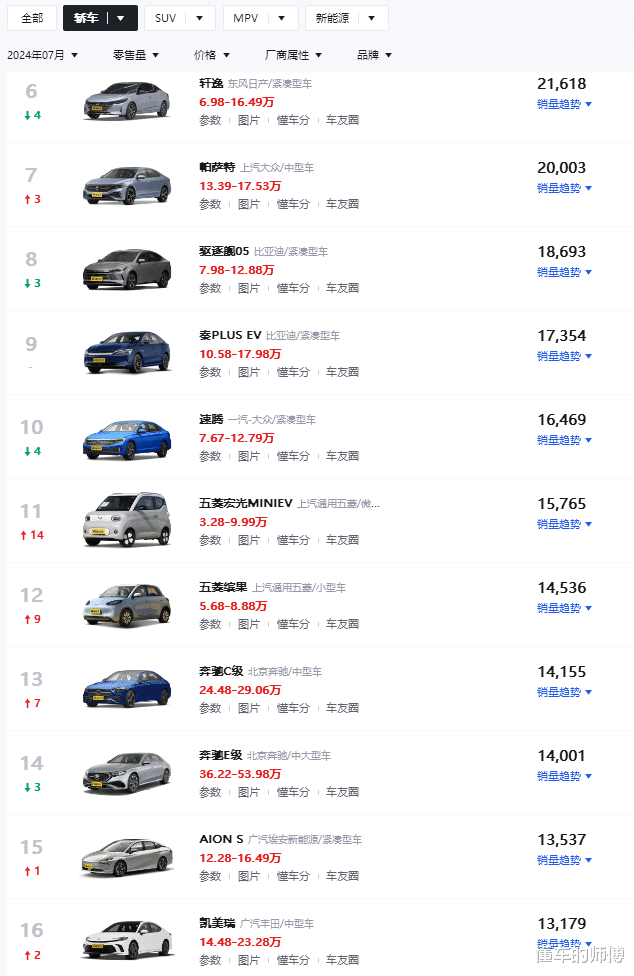Expand 销量趋势 for 奔驰E级
The image size is (634, 976).
(x=564, y=776)
